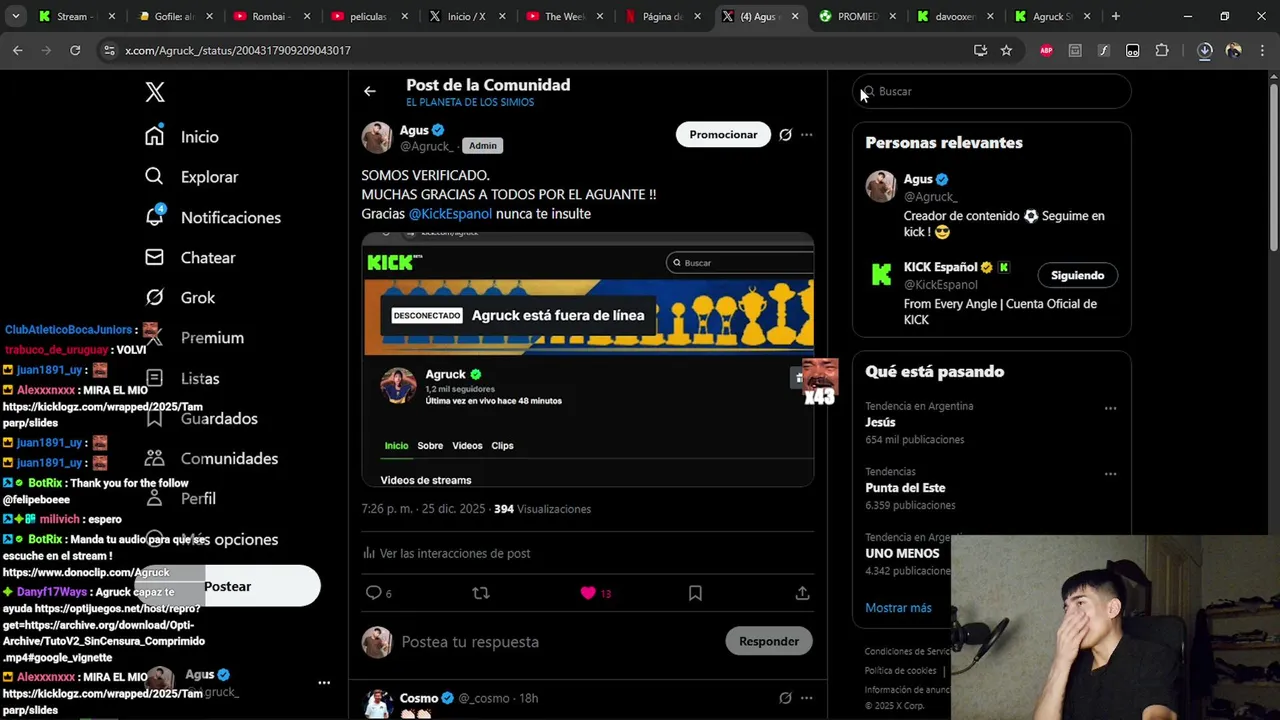The image size is (1280, 720).
Task: Open the options for the Punta del Este trend
Action: [x=1110, y=474]
